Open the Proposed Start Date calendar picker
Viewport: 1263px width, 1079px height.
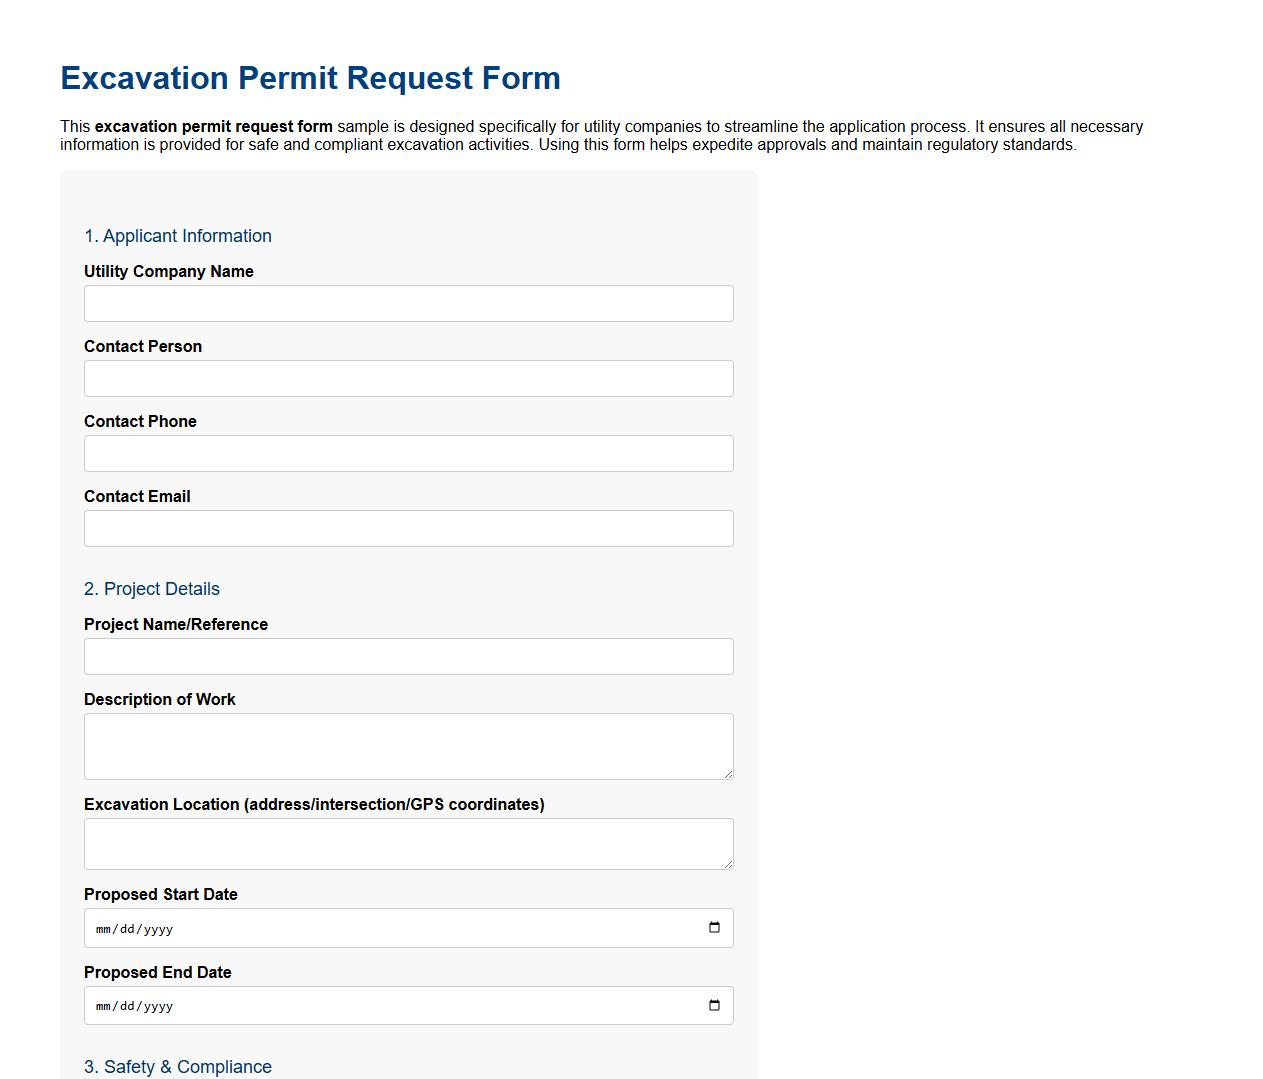click(715, 928)
